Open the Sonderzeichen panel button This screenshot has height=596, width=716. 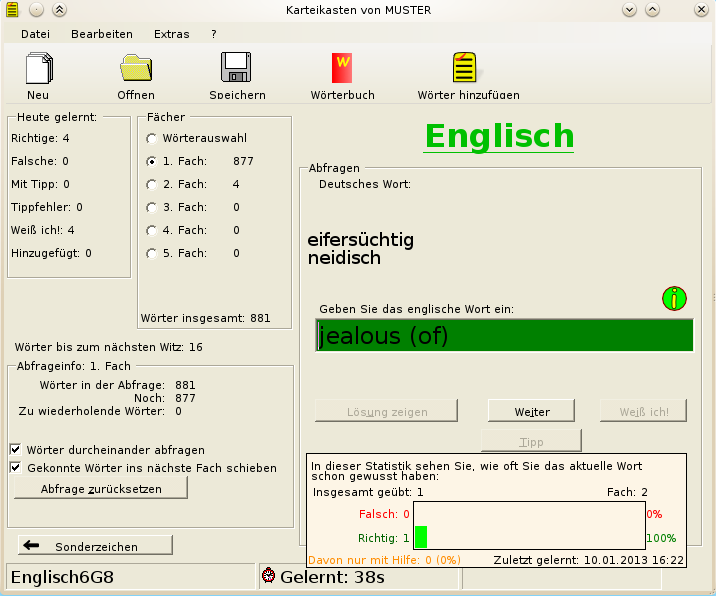[x=95, y=545]
